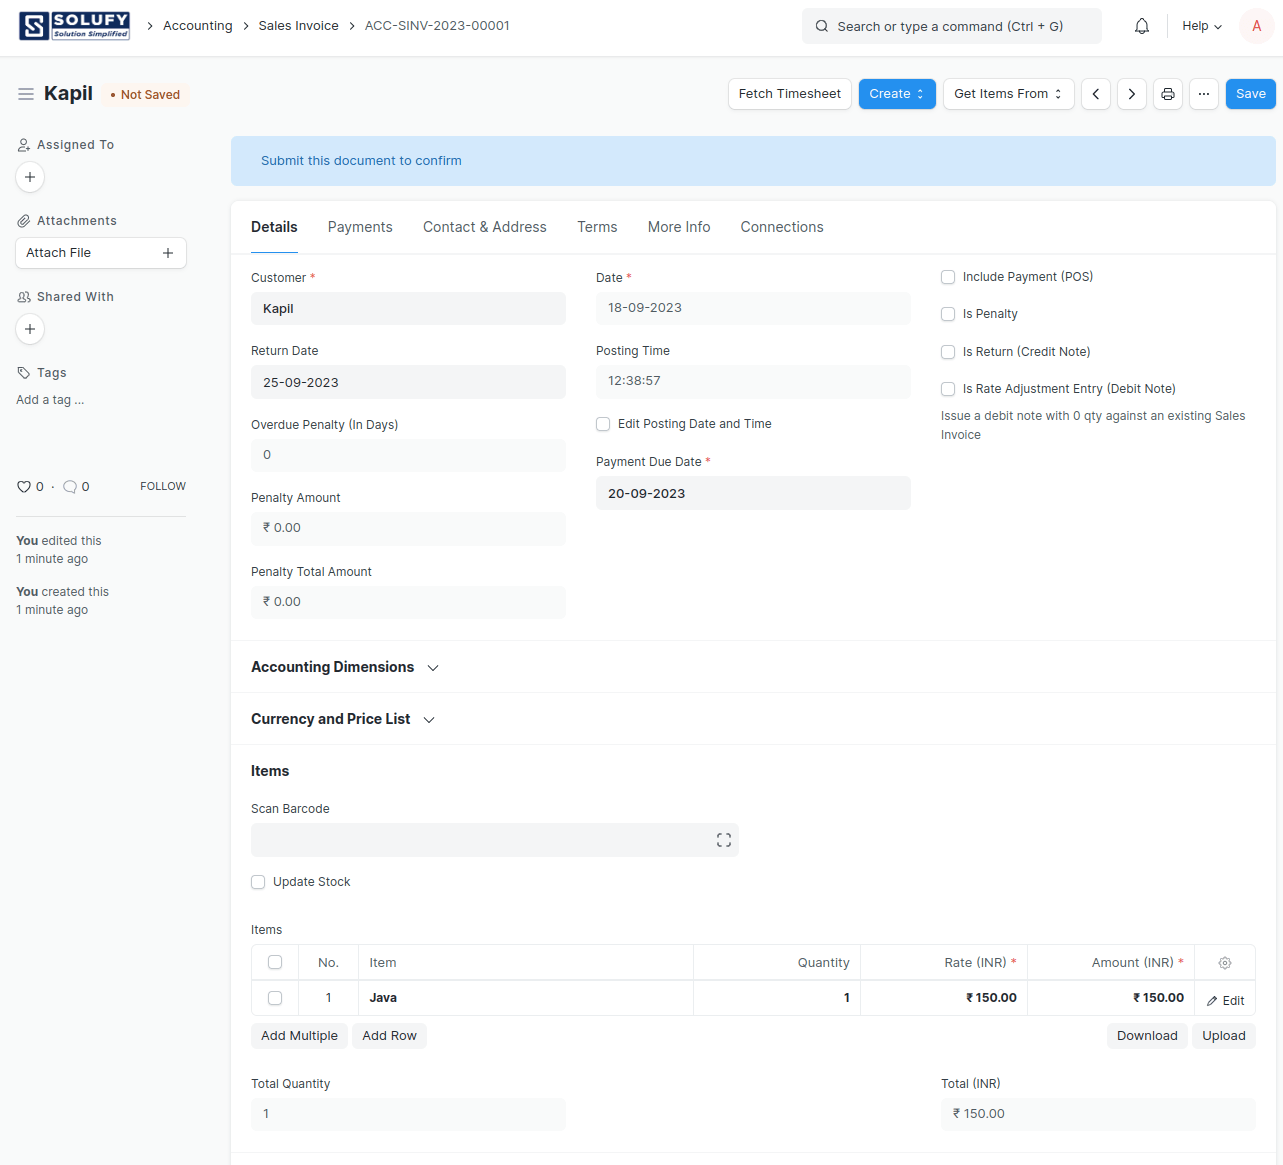Viewport: 1283px width, 1165px height.
Task: Click the Date field 18-09-2023
Action: (753, 308)
